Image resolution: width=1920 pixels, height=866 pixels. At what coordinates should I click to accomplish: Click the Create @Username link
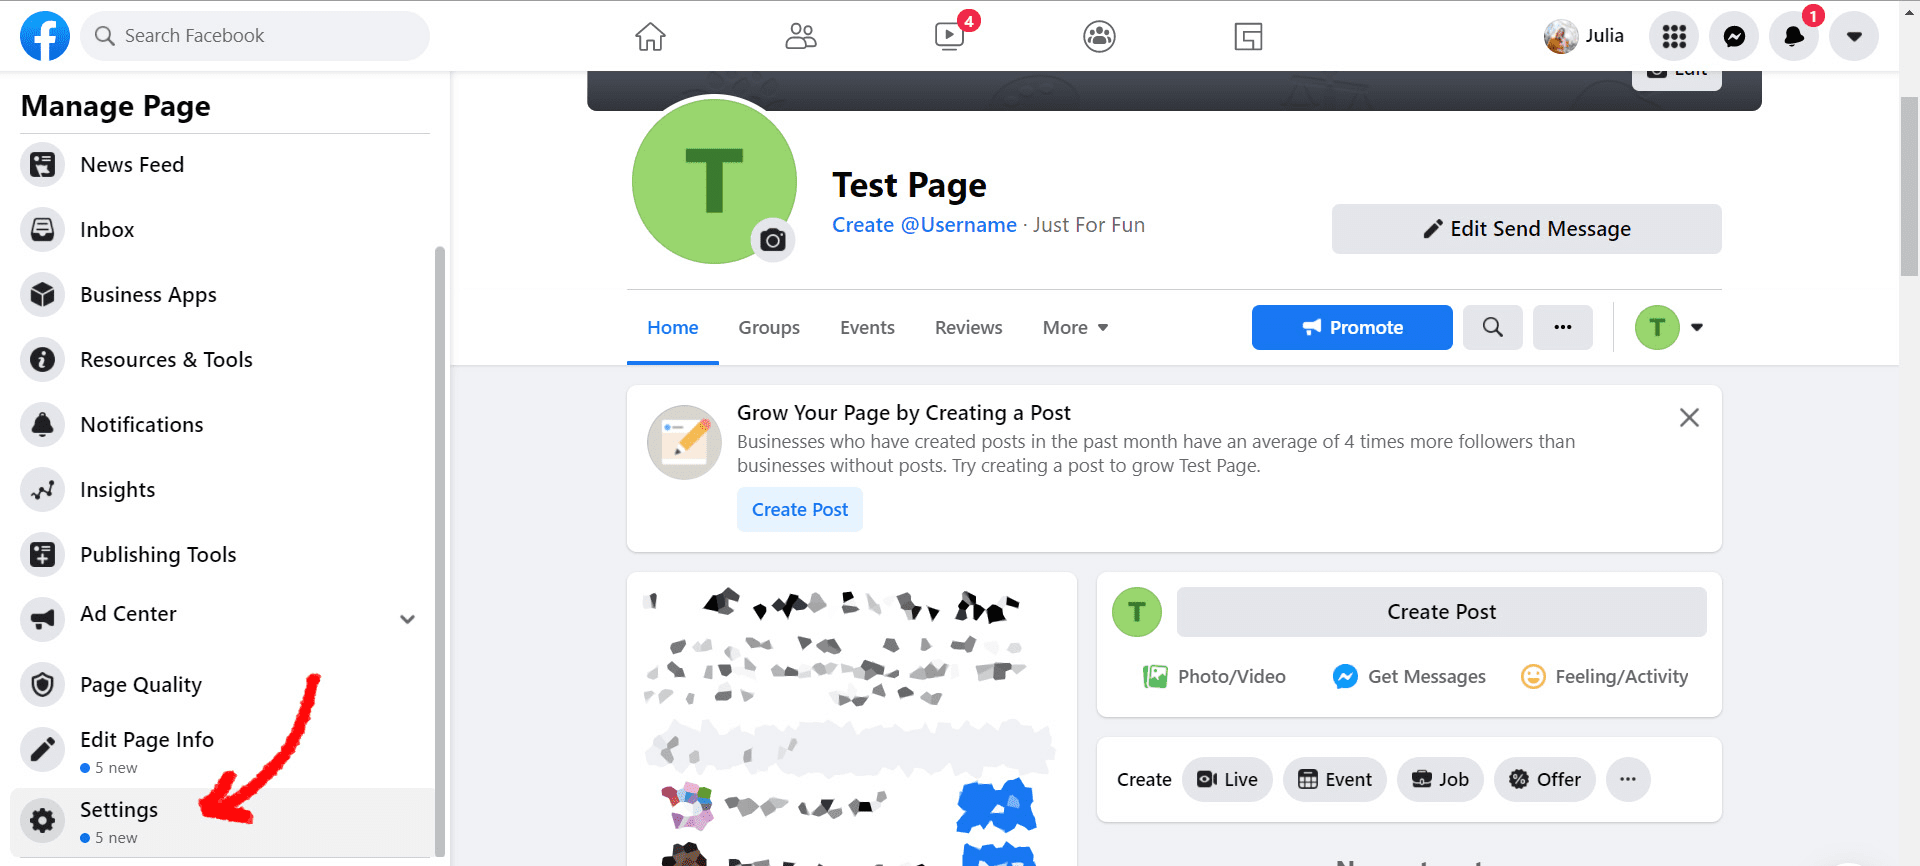coord(924,225)
